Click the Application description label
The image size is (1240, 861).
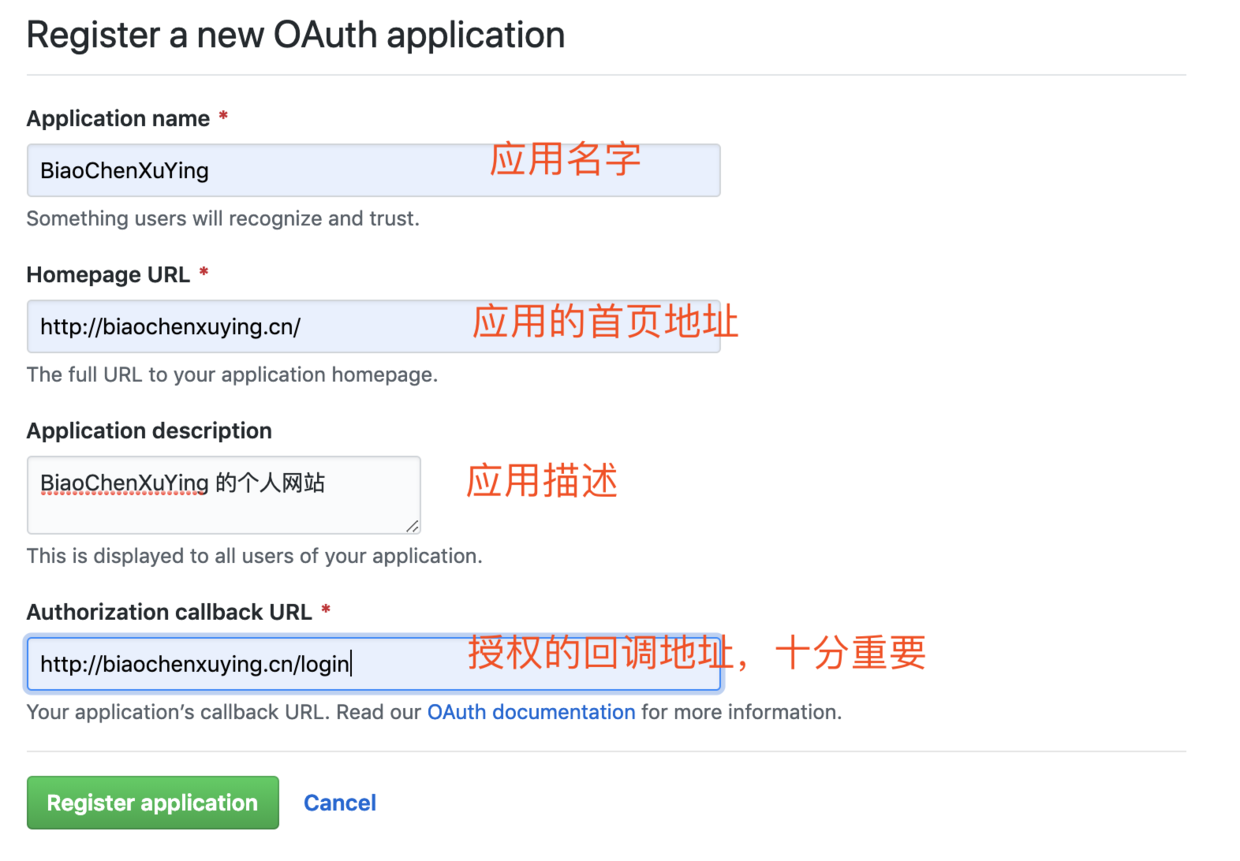tap(149, 431)
